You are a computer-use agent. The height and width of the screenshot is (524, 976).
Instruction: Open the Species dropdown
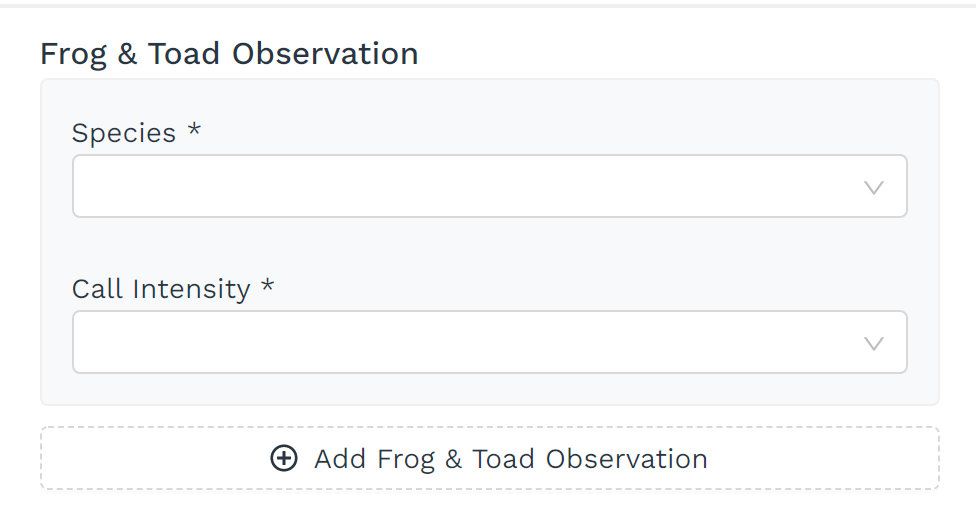point(489,187)
